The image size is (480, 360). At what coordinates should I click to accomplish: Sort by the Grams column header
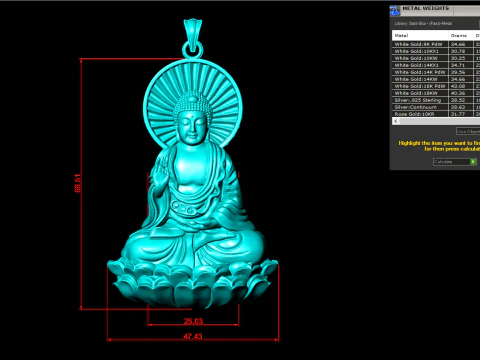[x=461, y=35]
